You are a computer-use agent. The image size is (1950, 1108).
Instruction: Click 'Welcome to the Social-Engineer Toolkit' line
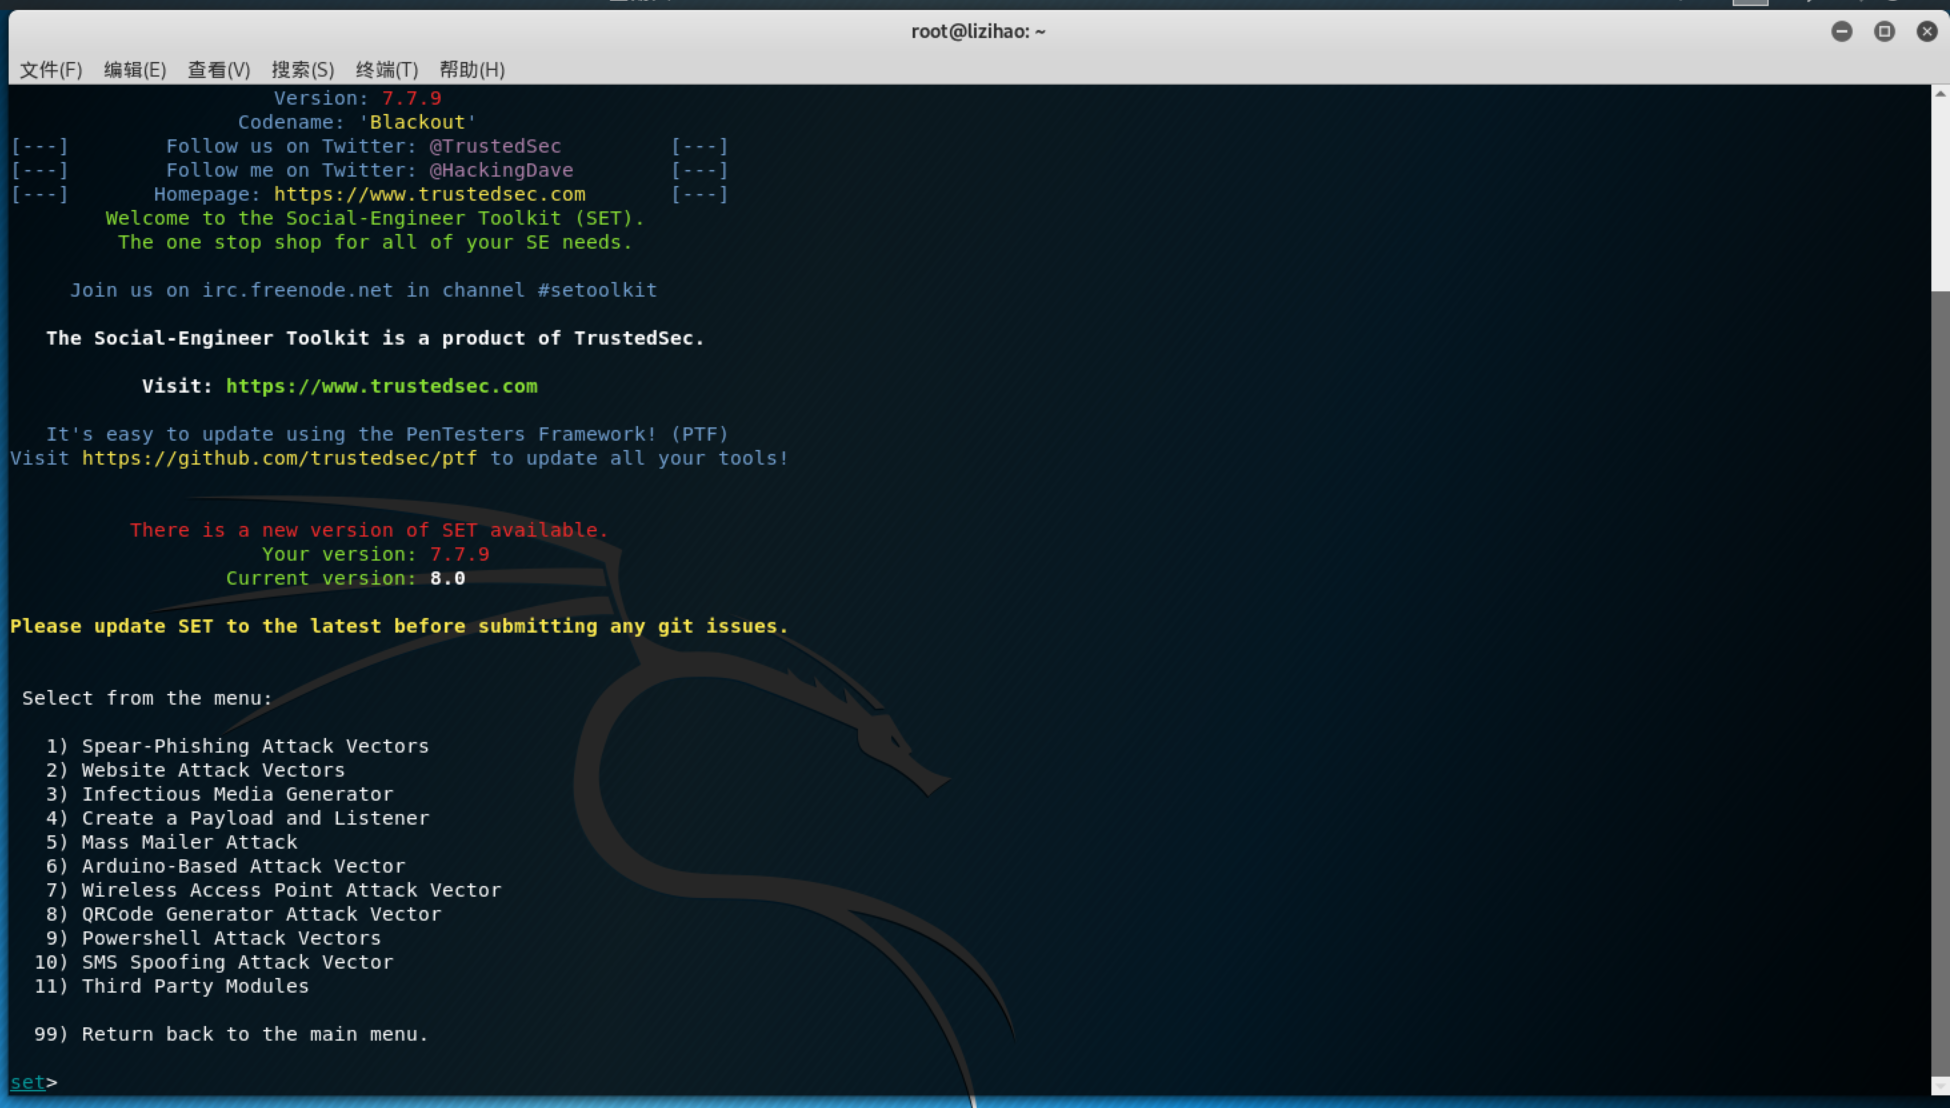pyautogui.click(x=375, y=218)
